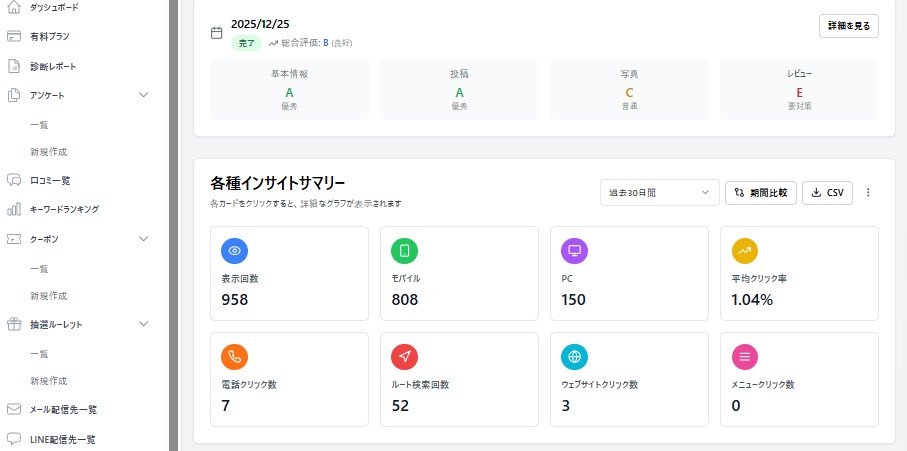Open LINE配信先一覧 in the sidebar

pos(62,439)
